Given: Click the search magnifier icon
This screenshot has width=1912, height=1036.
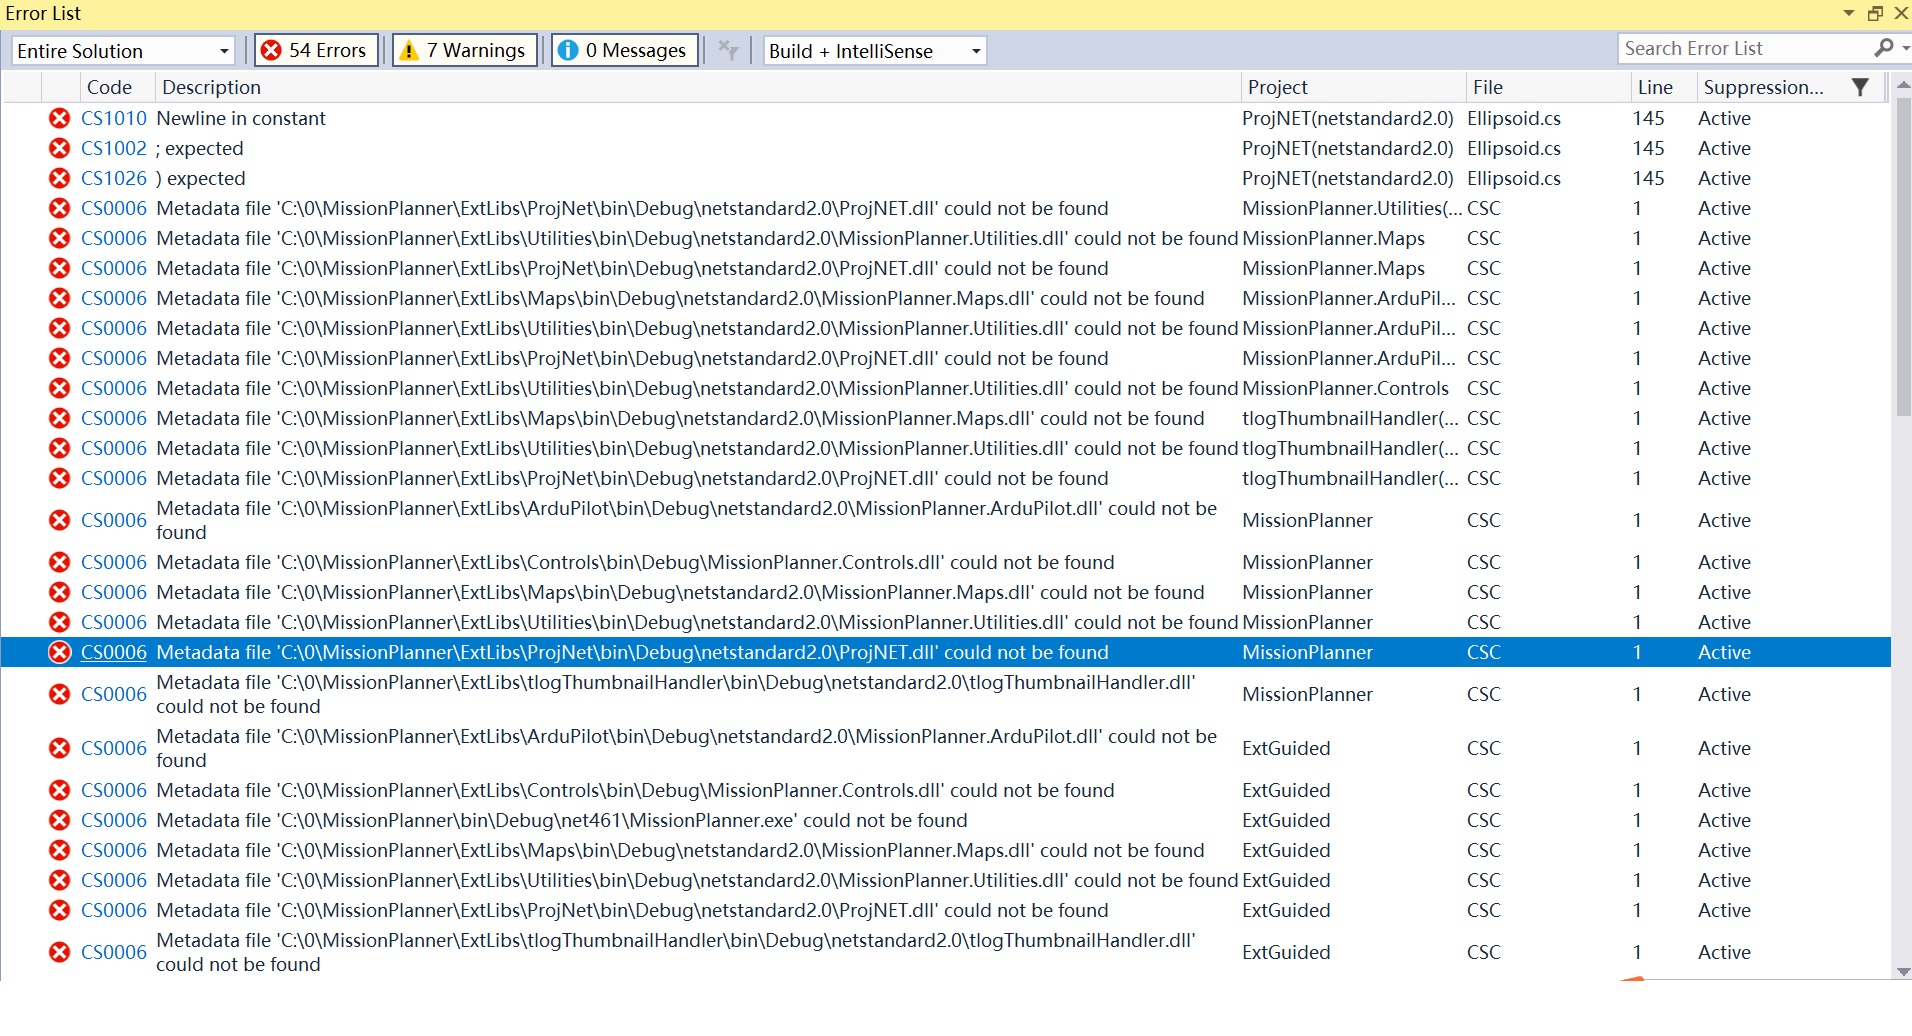Looking at the screenshot, I should click(1884, 48).
